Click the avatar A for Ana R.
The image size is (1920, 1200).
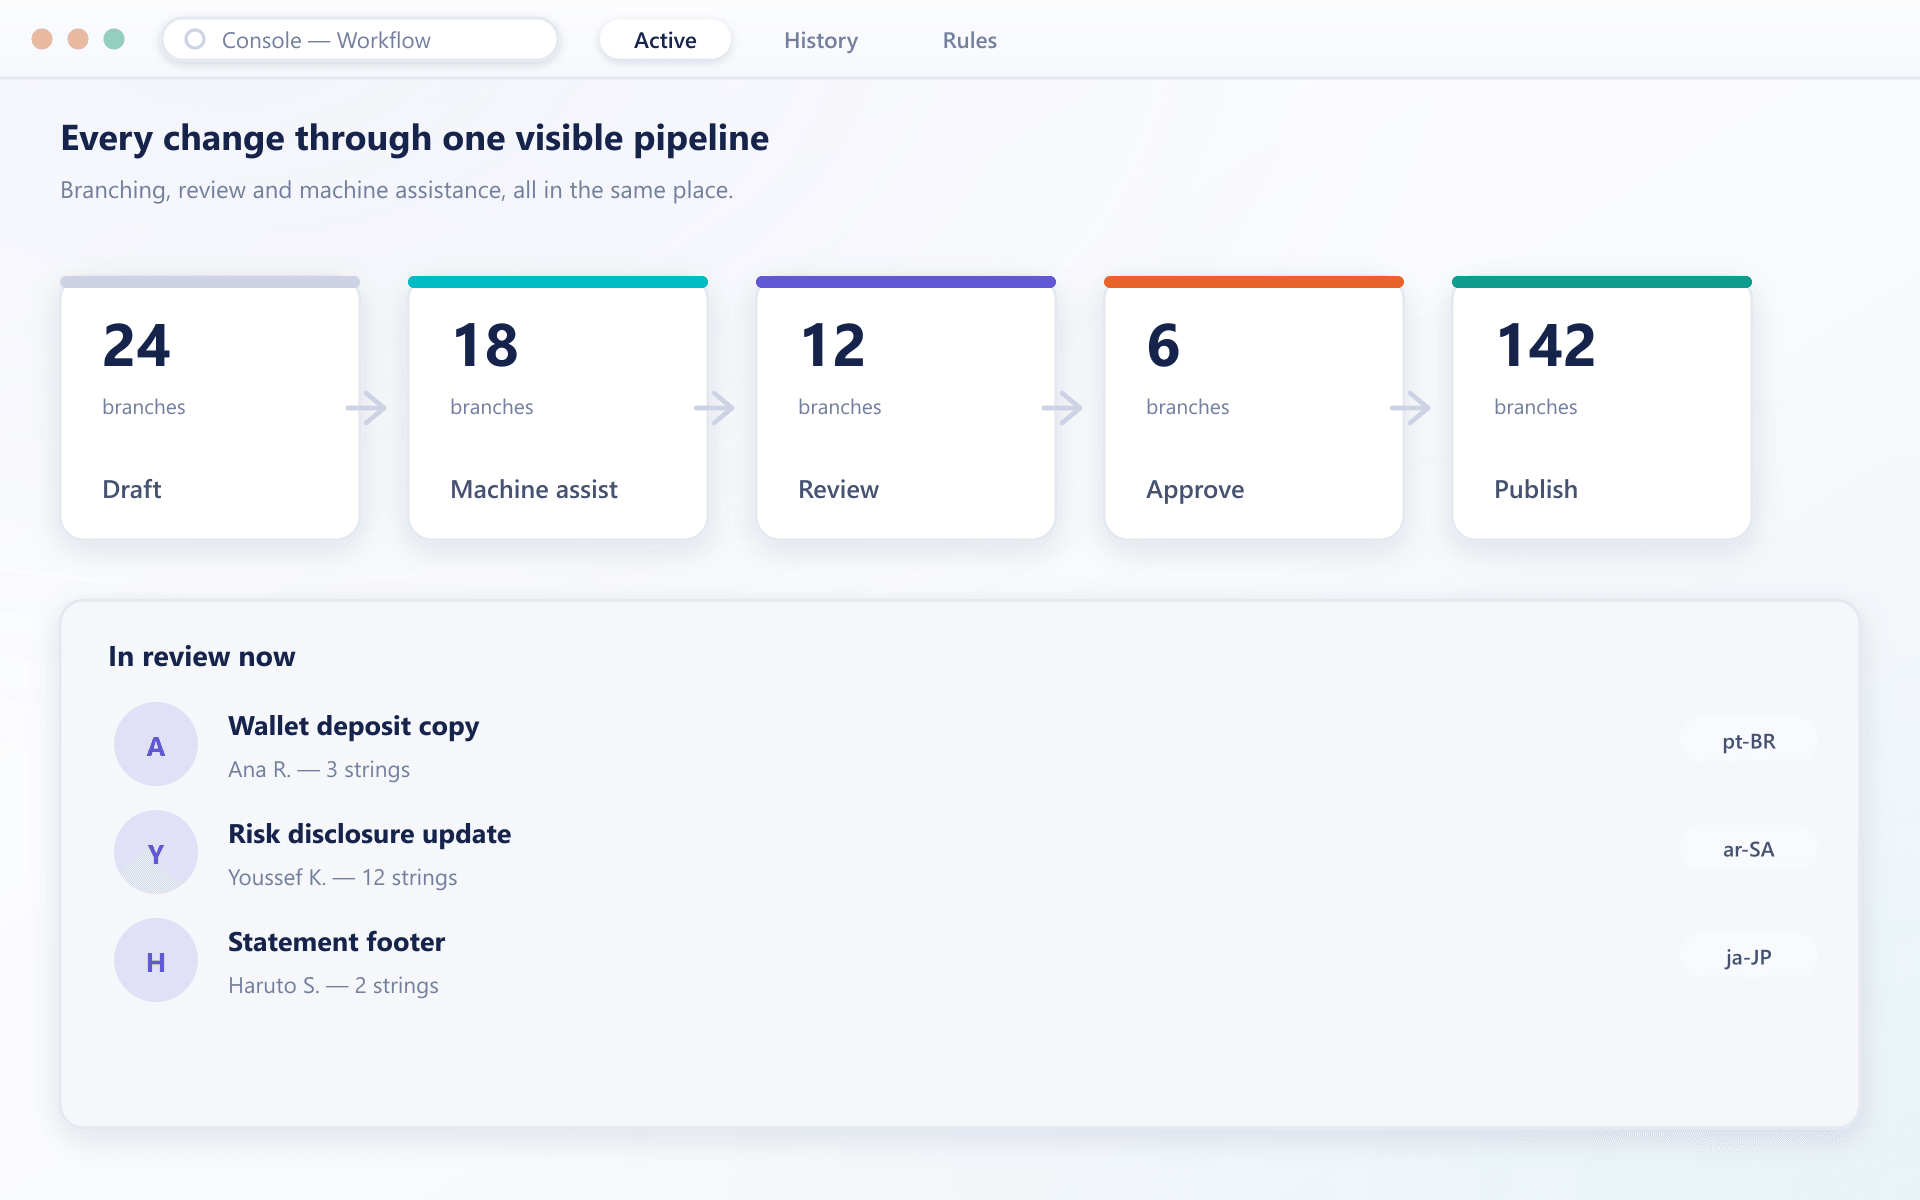156,744
